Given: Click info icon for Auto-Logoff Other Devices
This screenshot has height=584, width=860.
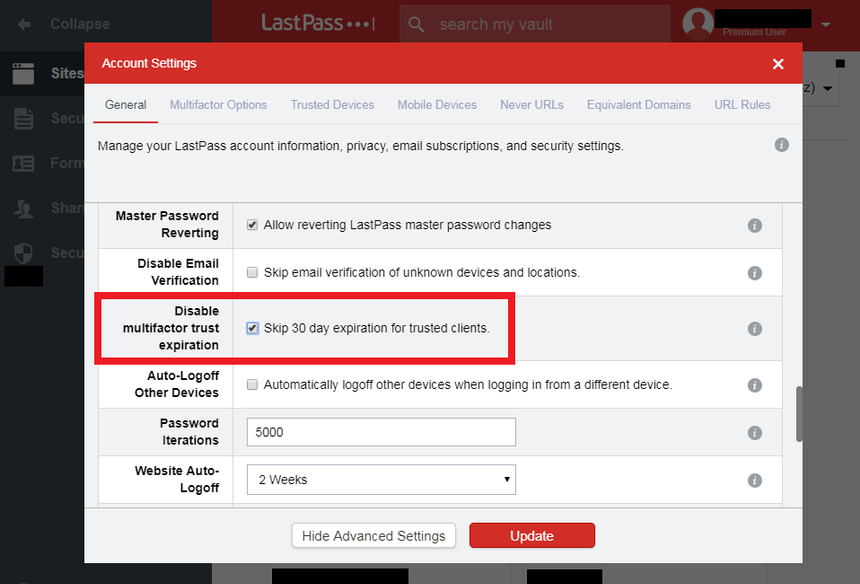Looking at the screenshot, I should pos(755,385).
